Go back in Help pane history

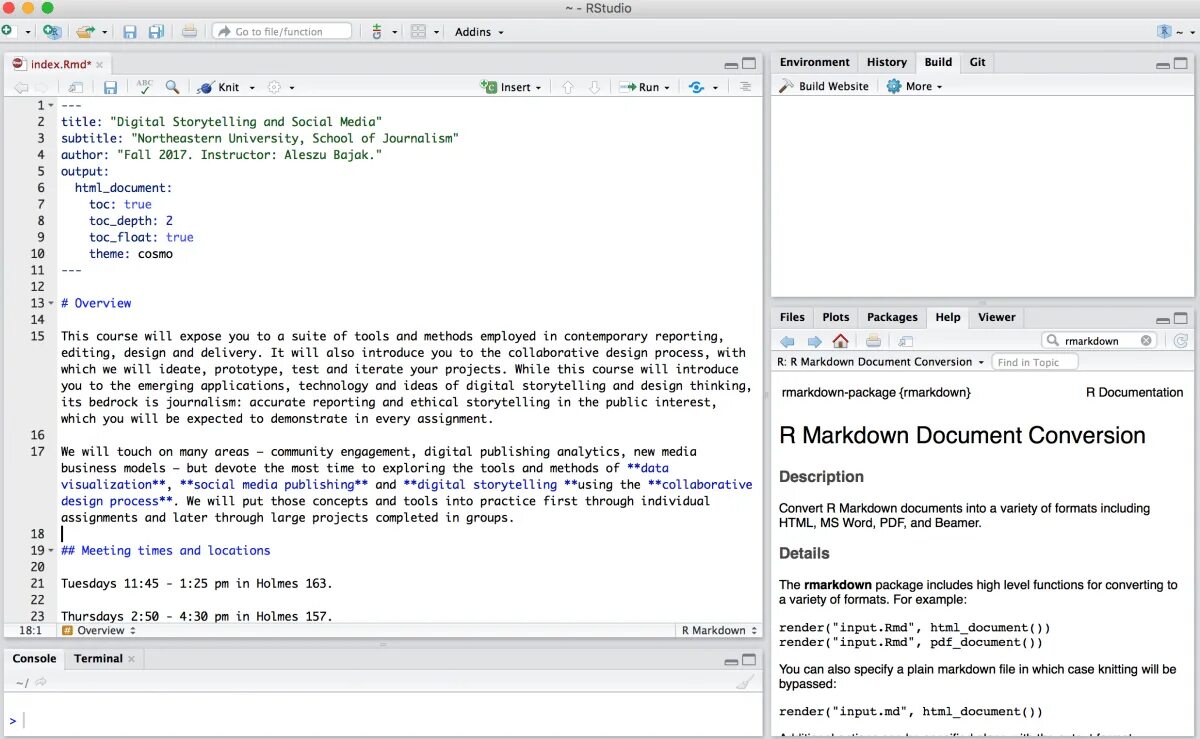tap(788, 341)
